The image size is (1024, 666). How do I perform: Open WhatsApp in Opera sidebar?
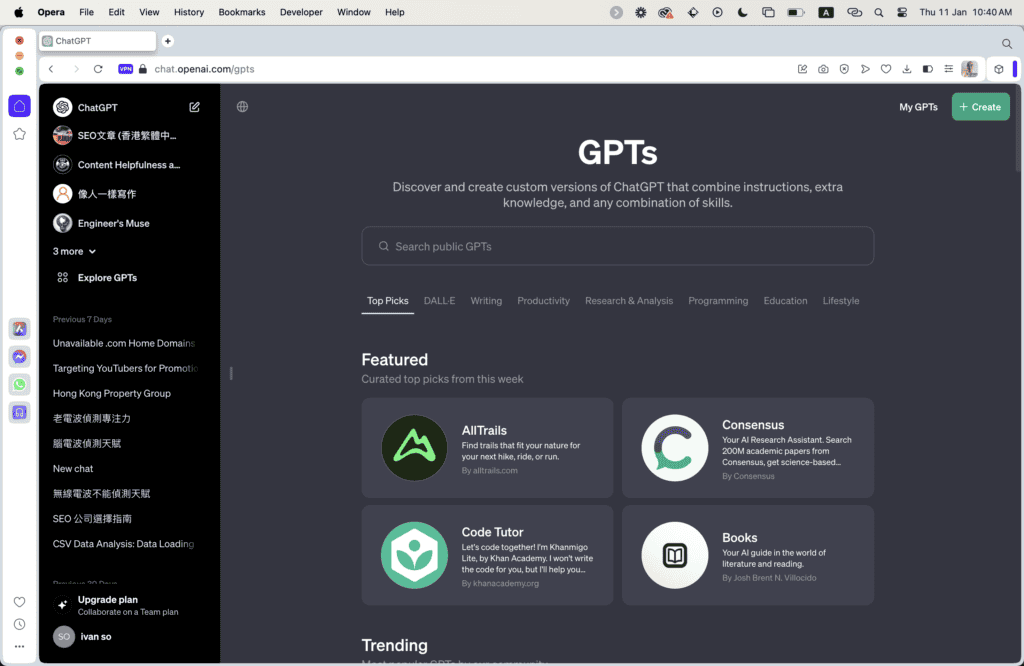coord(20,385)
